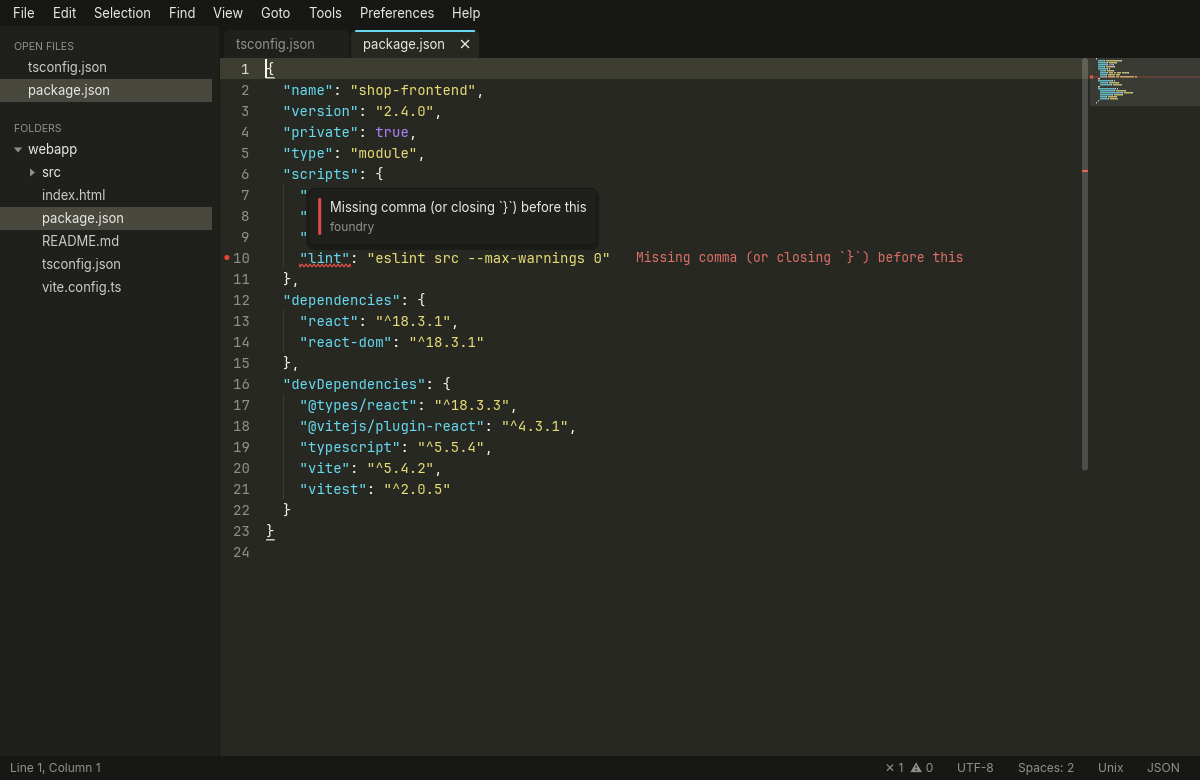Close the package.json editor tab
Screen dimensions: 1200x780
465,44
